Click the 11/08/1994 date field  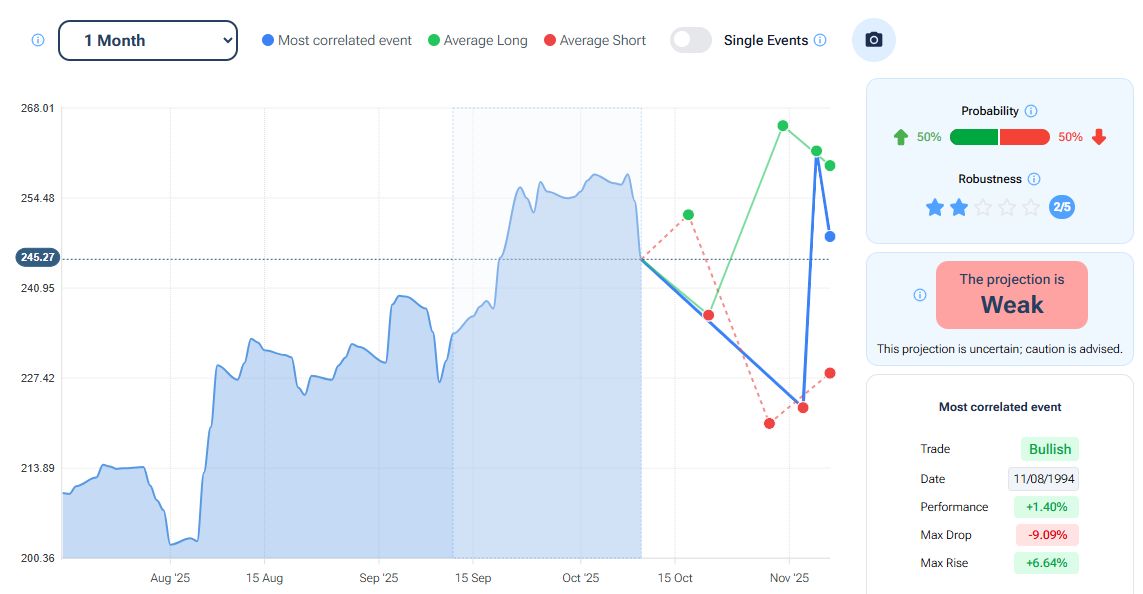pyautogui.click(x=1043, y=479)
